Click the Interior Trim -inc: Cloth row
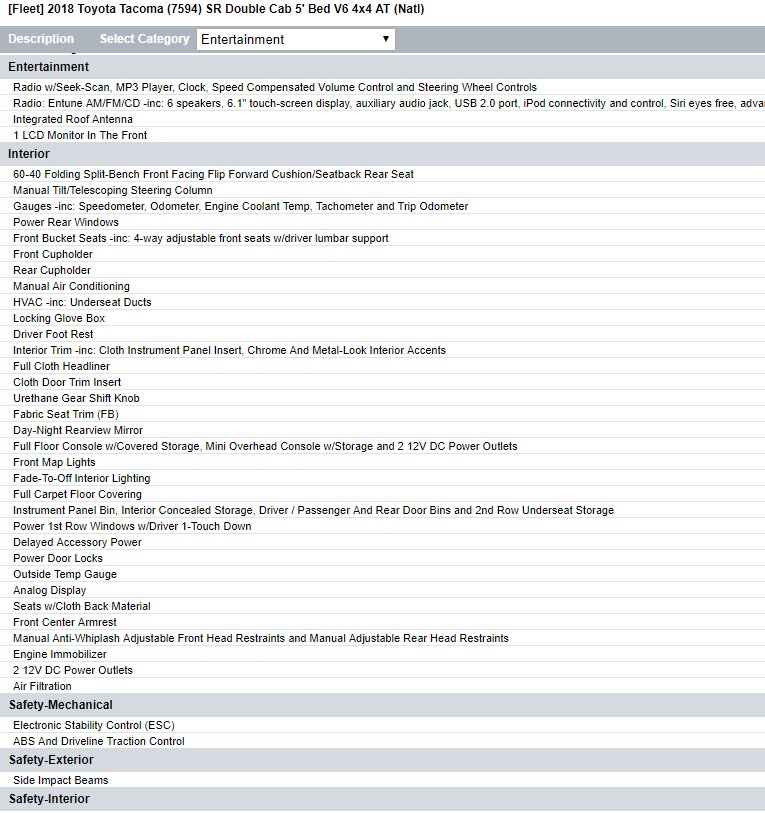This screenshot has width=765, height=813. point(382,351)
